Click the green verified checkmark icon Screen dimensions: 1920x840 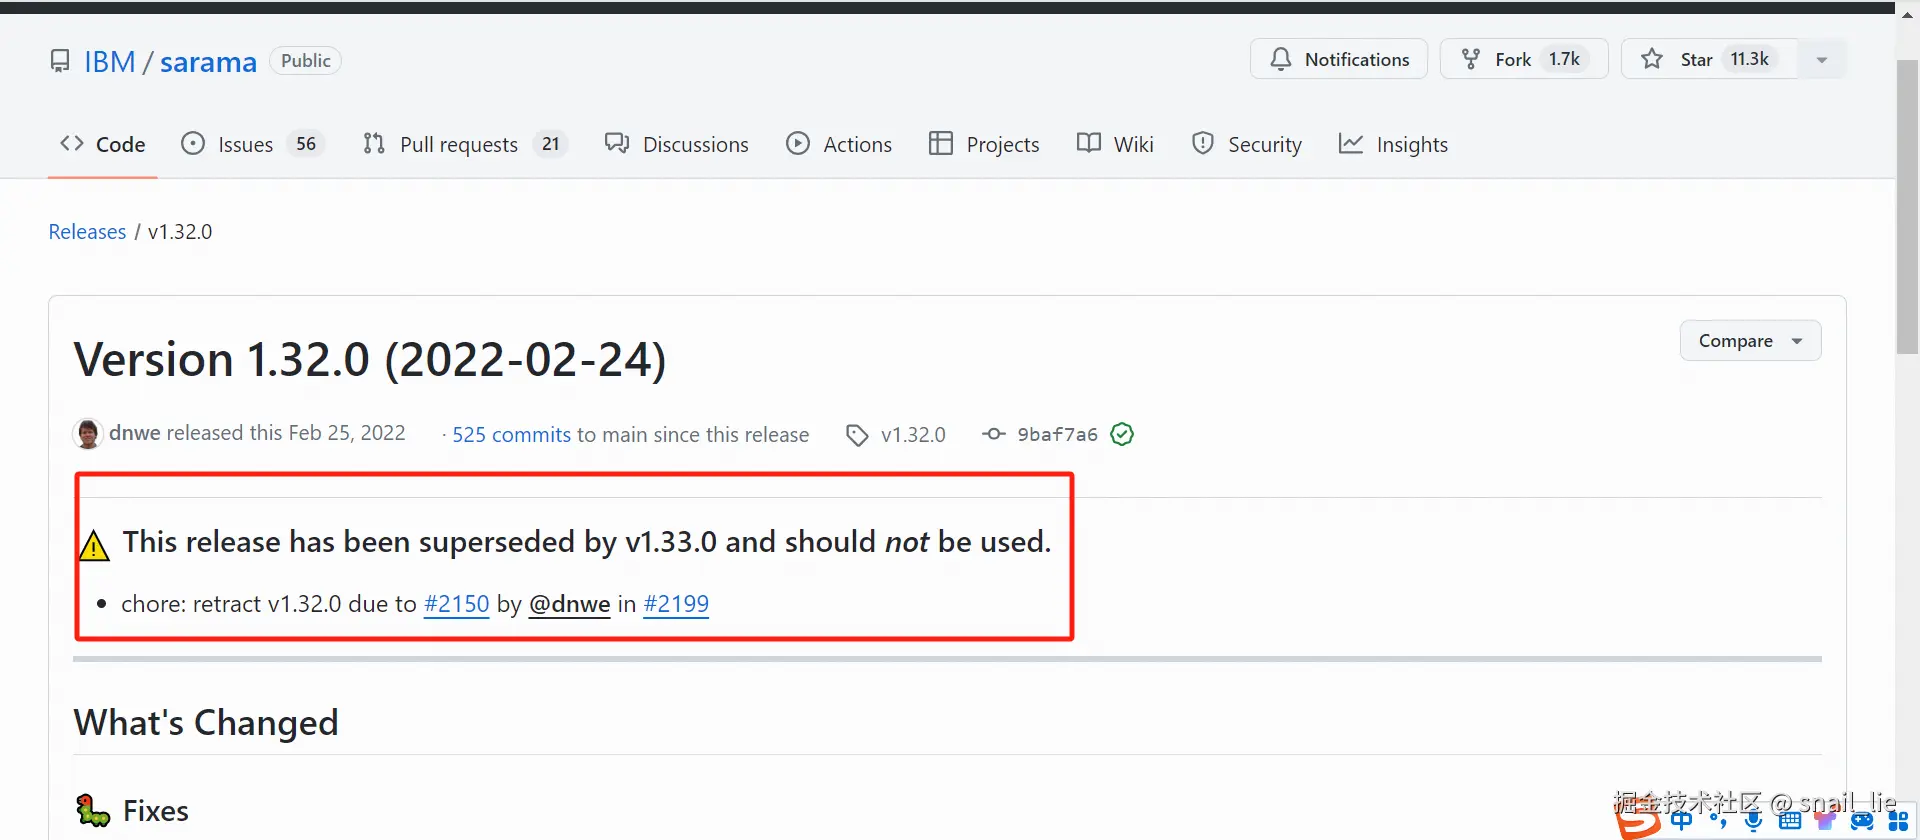click(x=1122, y=434)
